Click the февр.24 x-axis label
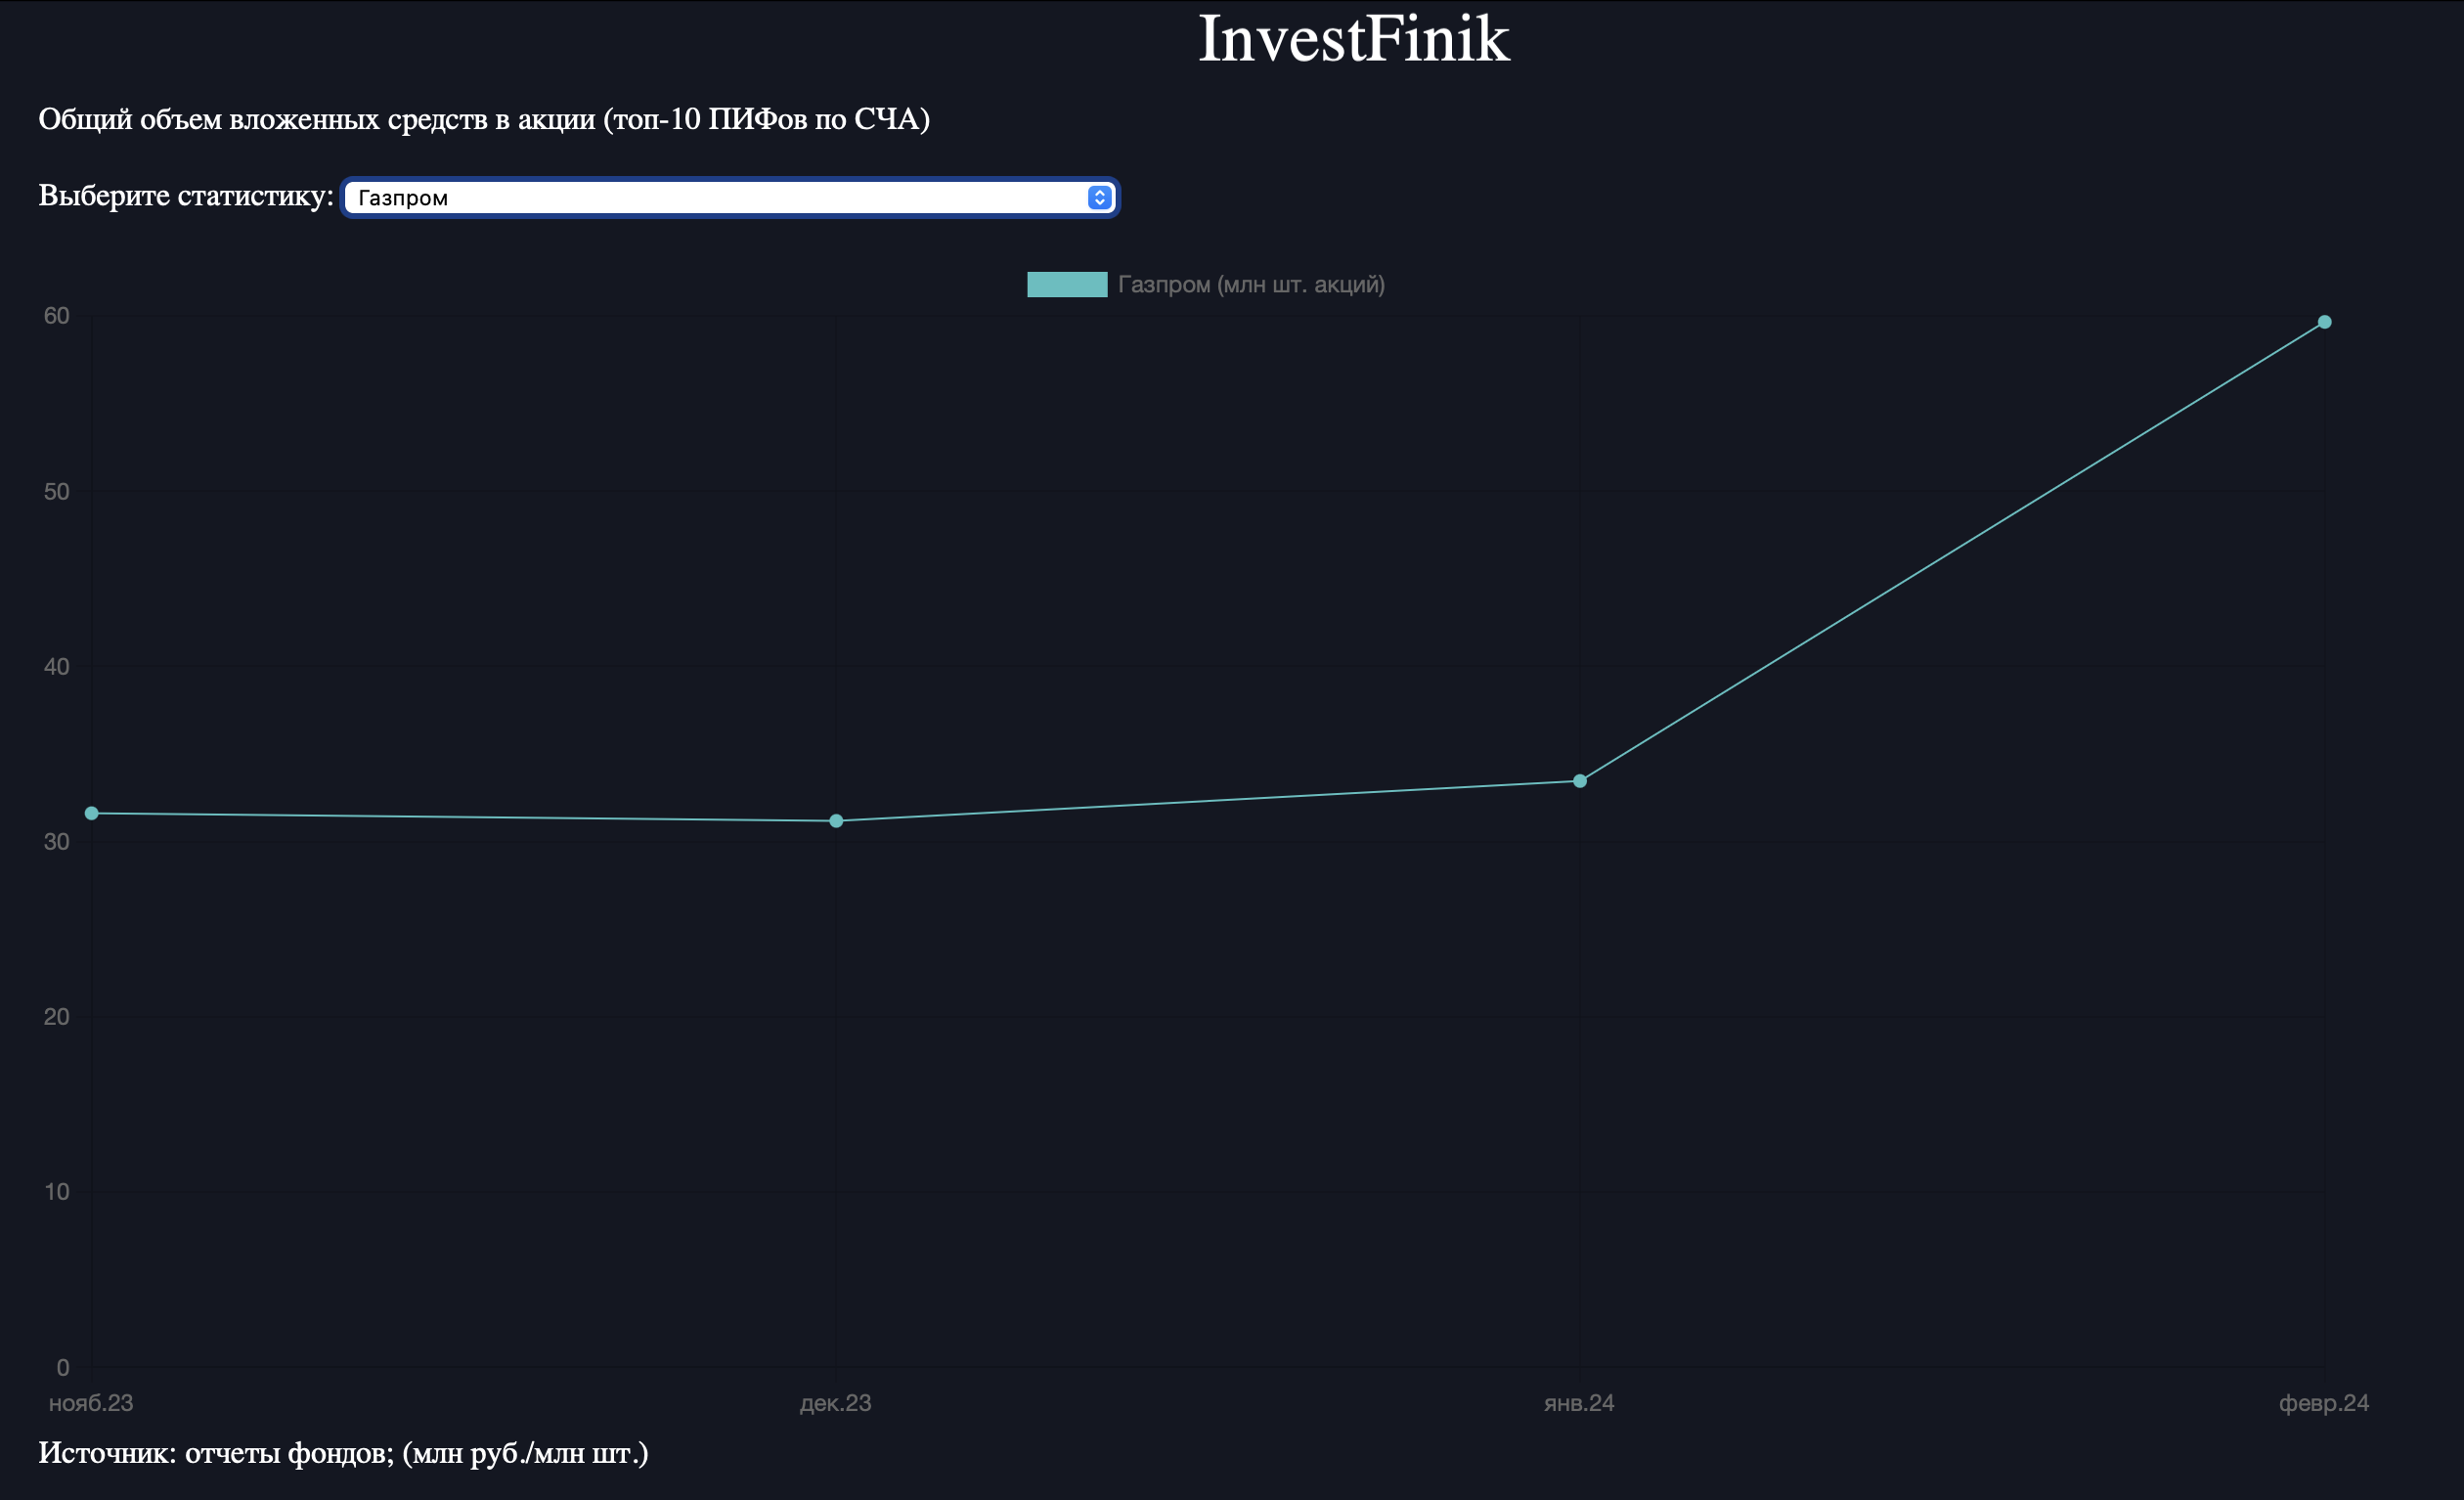The image size is (2464, 1500). point(2323,1403)
